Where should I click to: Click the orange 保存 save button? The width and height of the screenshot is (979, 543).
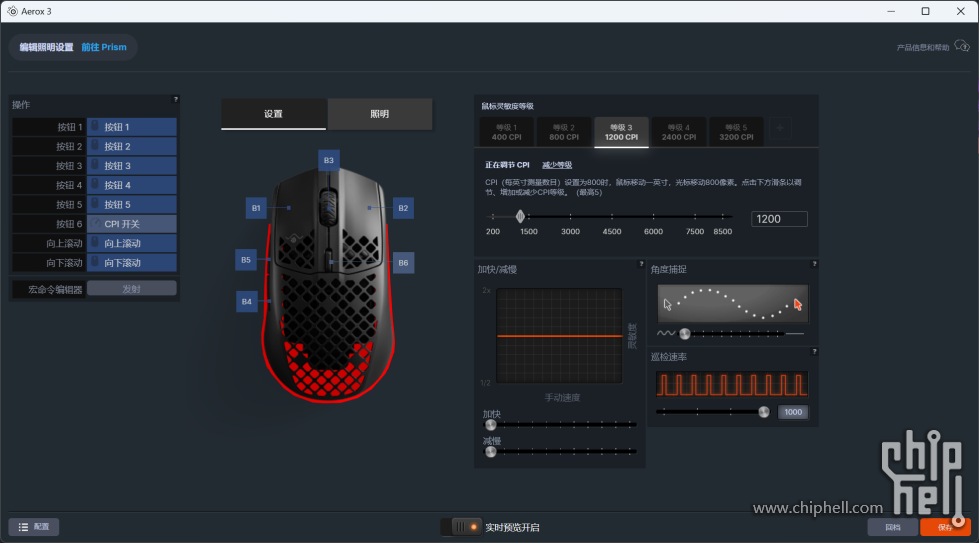click(945, 527)
